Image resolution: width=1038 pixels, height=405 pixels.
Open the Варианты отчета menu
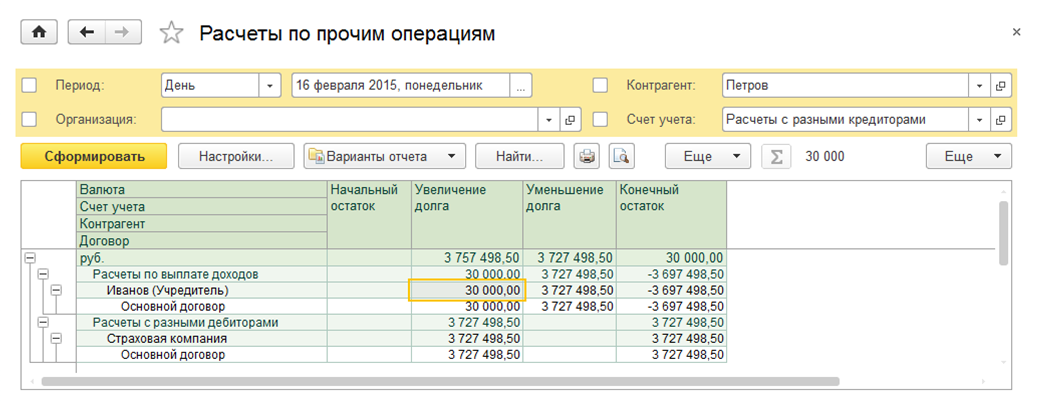(385, 156)
